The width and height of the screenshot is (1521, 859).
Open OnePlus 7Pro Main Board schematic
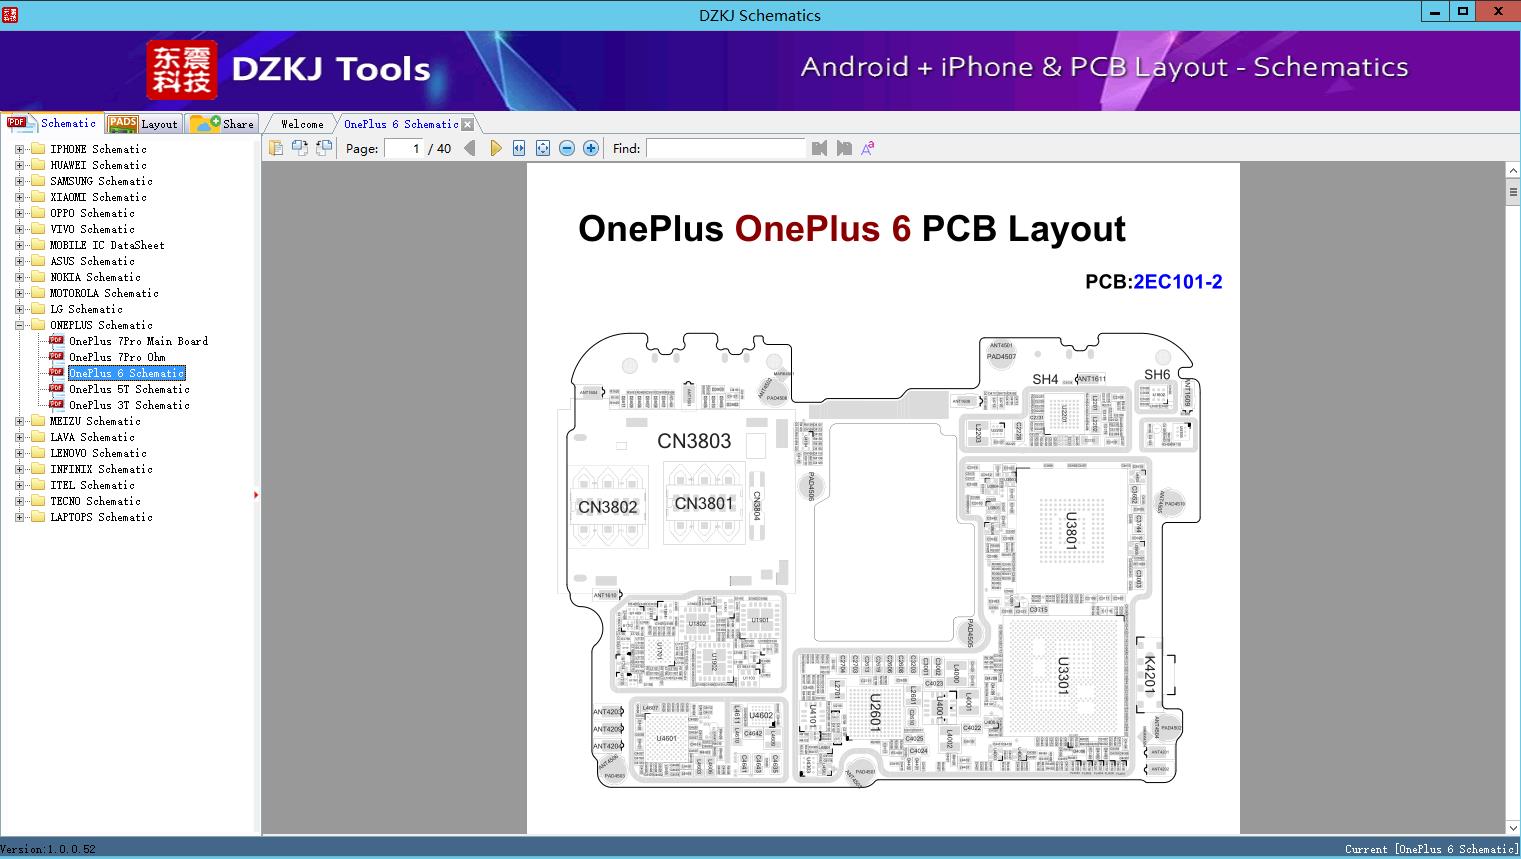coord(138,341)
